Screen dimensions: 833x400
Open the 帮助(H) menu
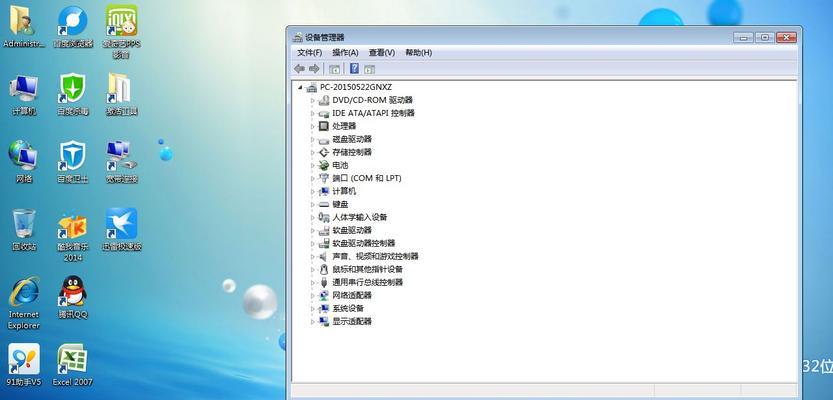pos(419,53)
